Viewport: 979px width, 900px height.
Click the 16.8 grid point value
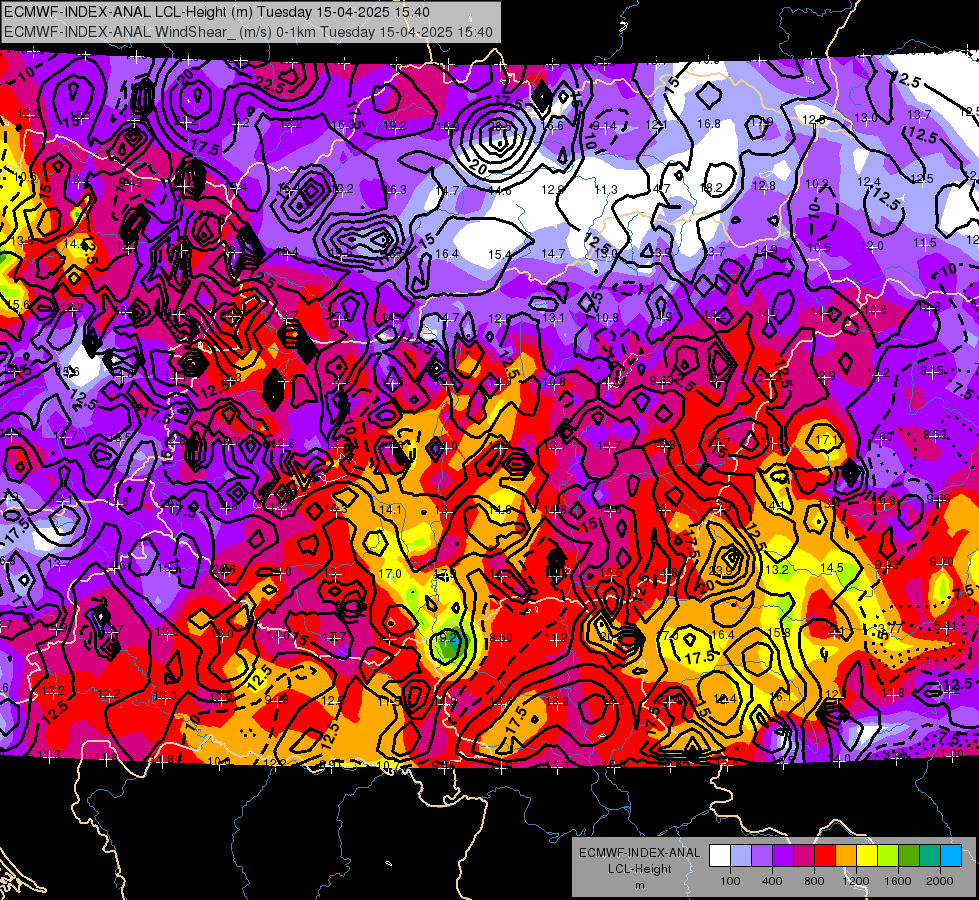pyautogui.click(x=709, y=124)
